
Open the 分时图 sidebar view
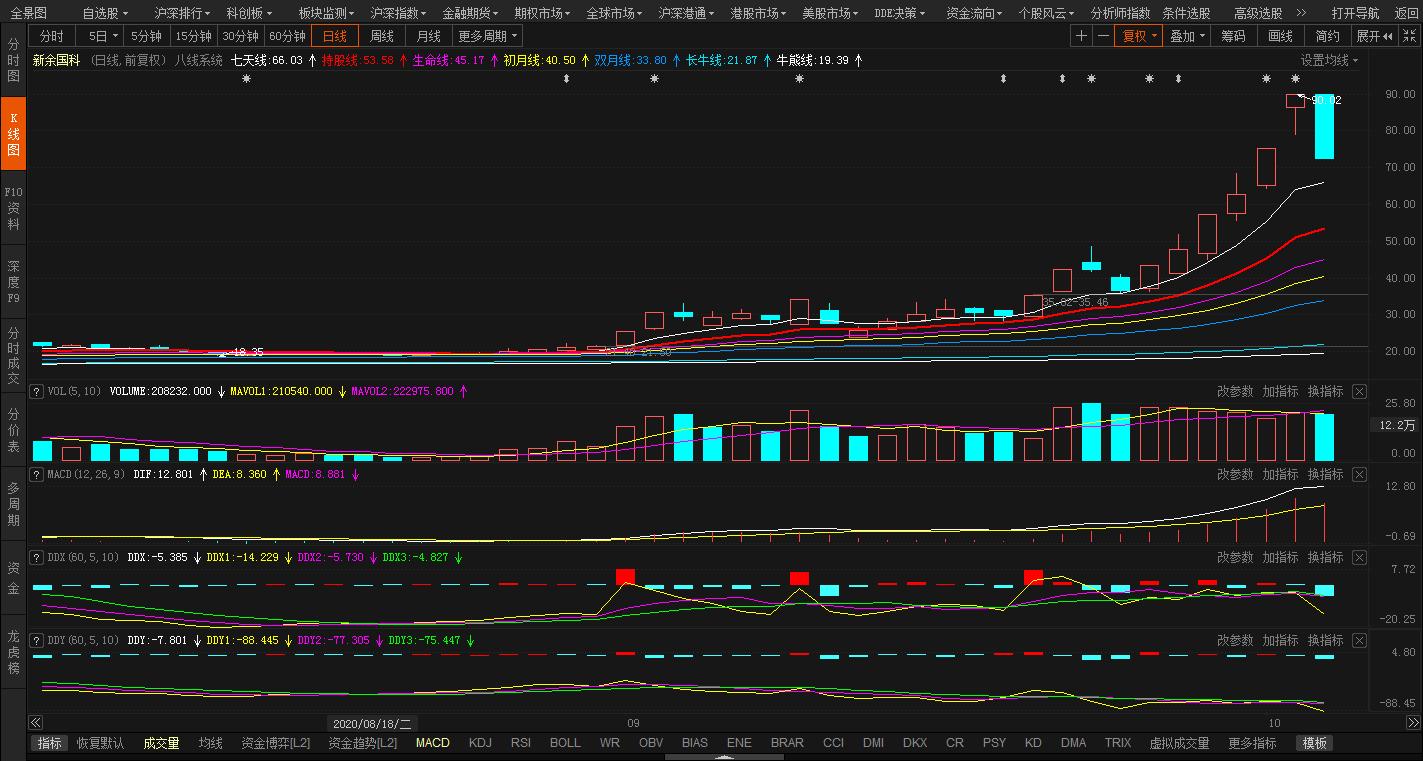(x=13, y=61)
